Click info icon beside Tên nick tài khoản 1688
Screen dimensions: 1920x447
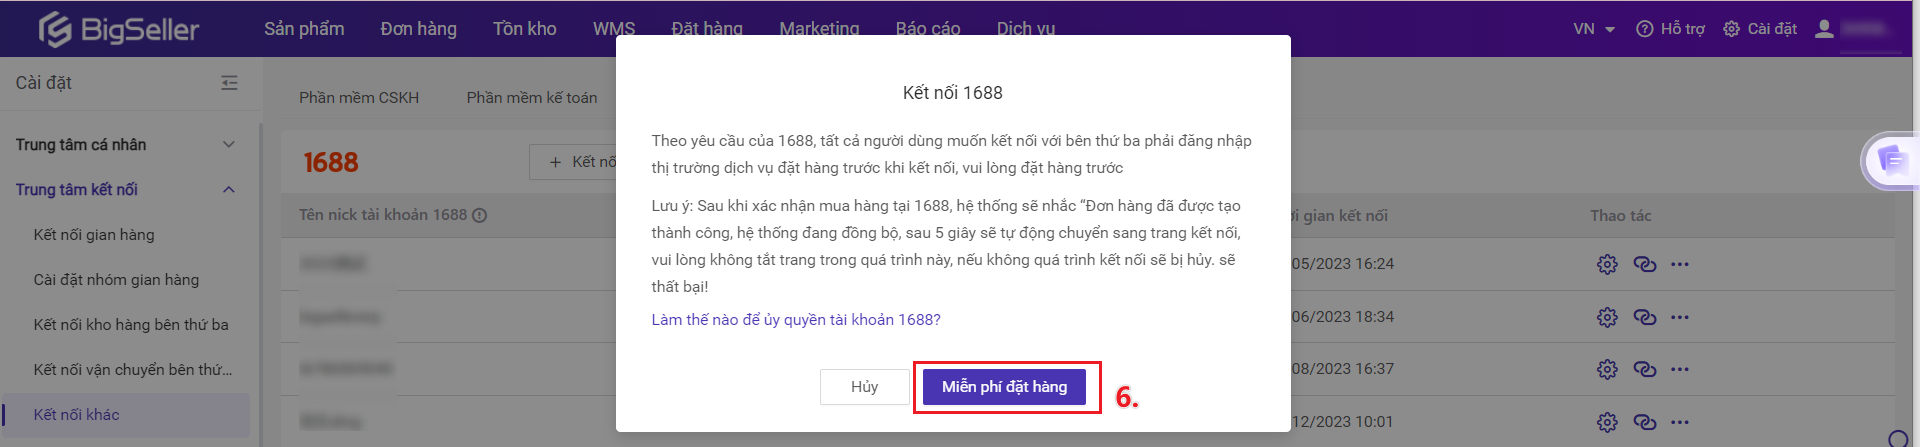(480, 215)
